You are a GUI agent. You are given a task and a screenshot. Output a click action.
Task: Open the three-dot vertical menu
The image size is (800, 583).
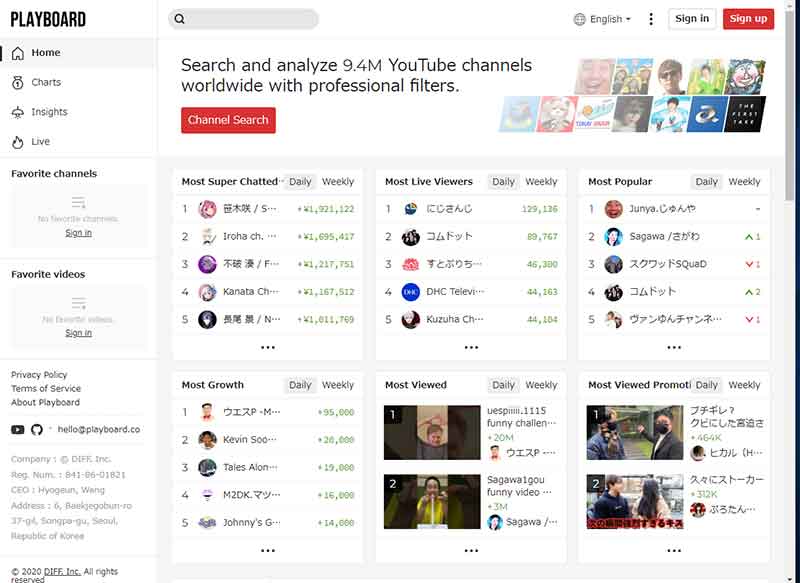[x=651, y=19]
